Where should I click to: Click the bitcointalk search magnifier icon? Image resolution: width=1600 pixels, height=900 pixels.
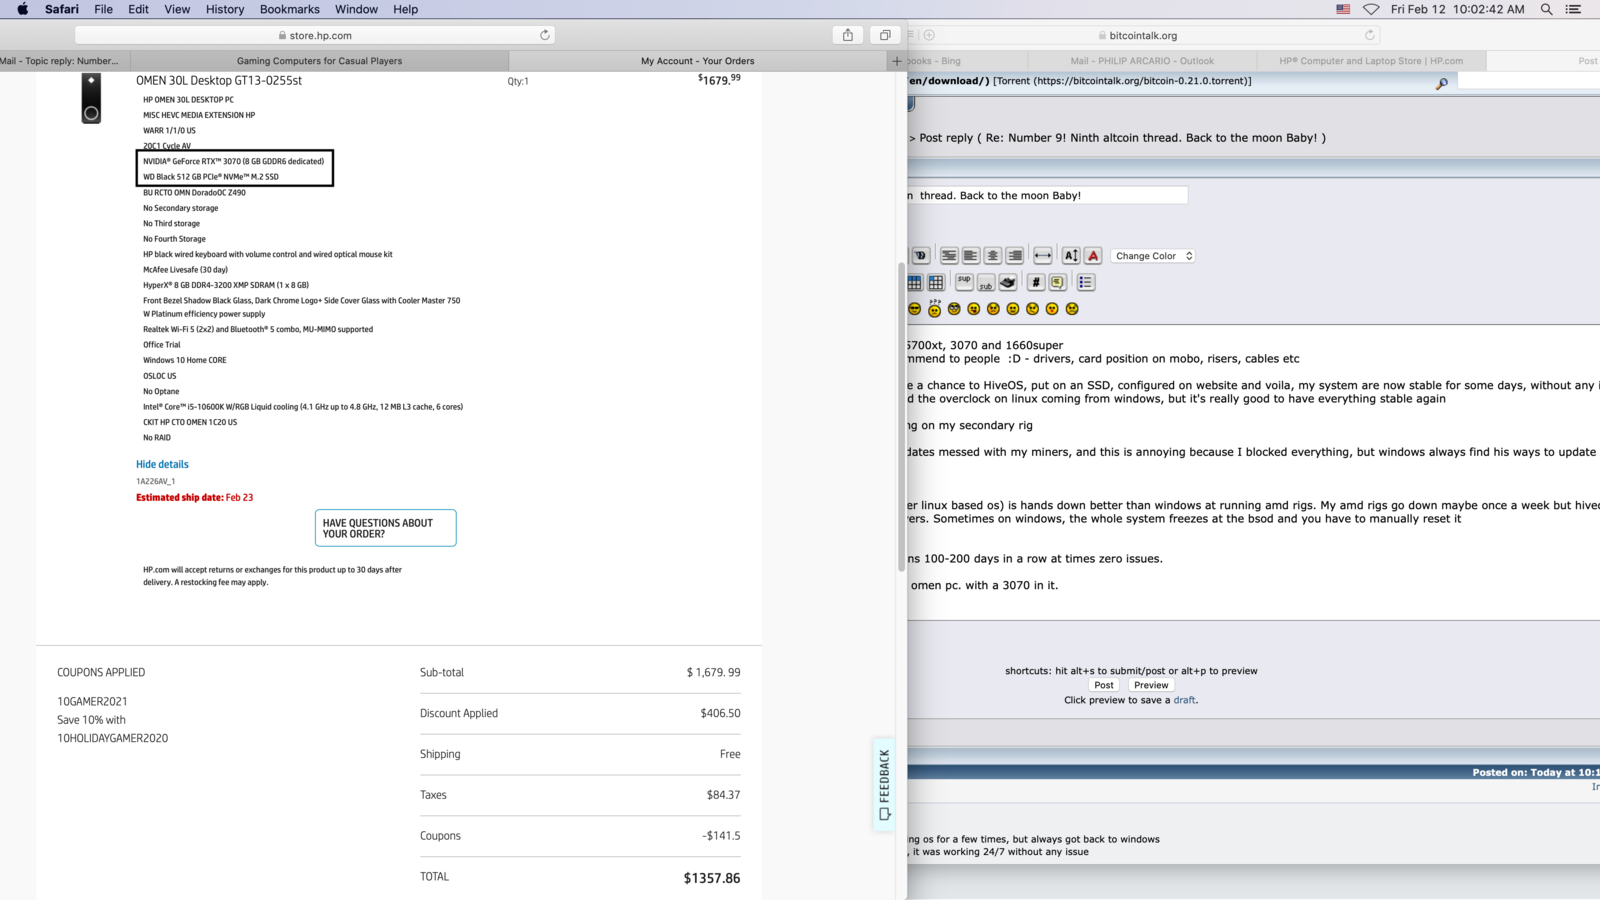coord(1441,84)
